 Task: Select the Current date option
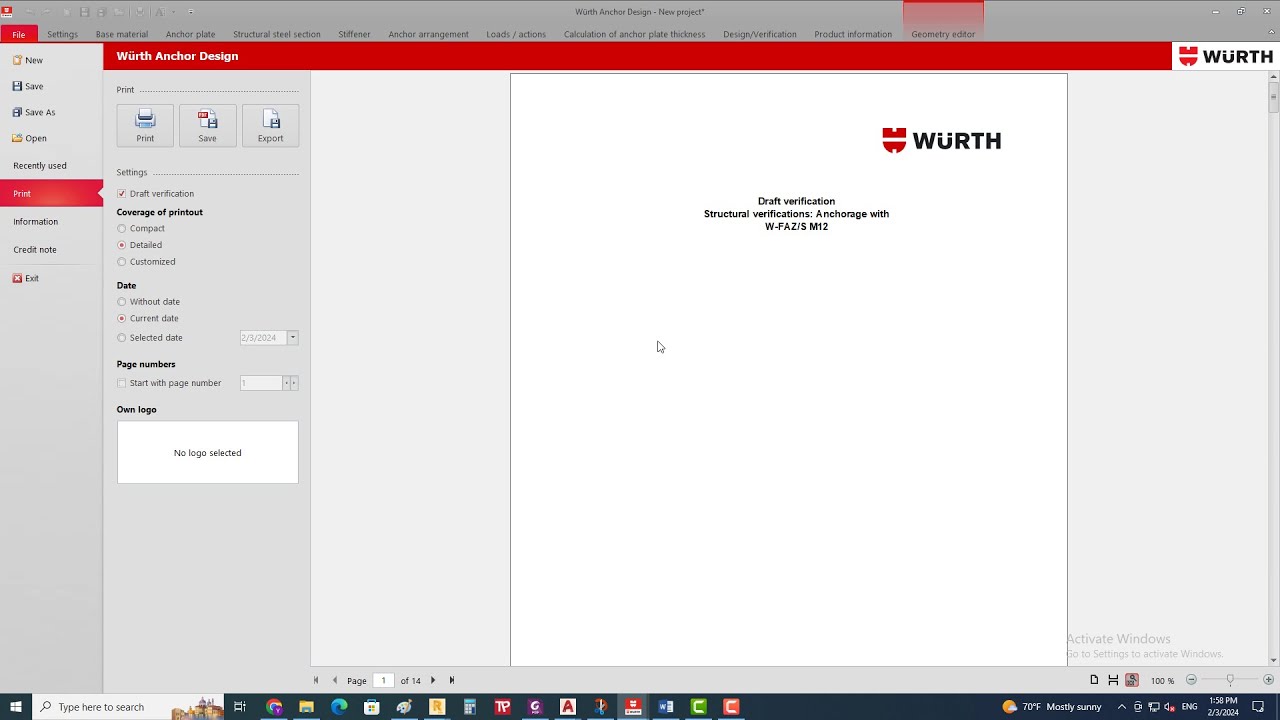pyautogui.click(x=122, y=319)
